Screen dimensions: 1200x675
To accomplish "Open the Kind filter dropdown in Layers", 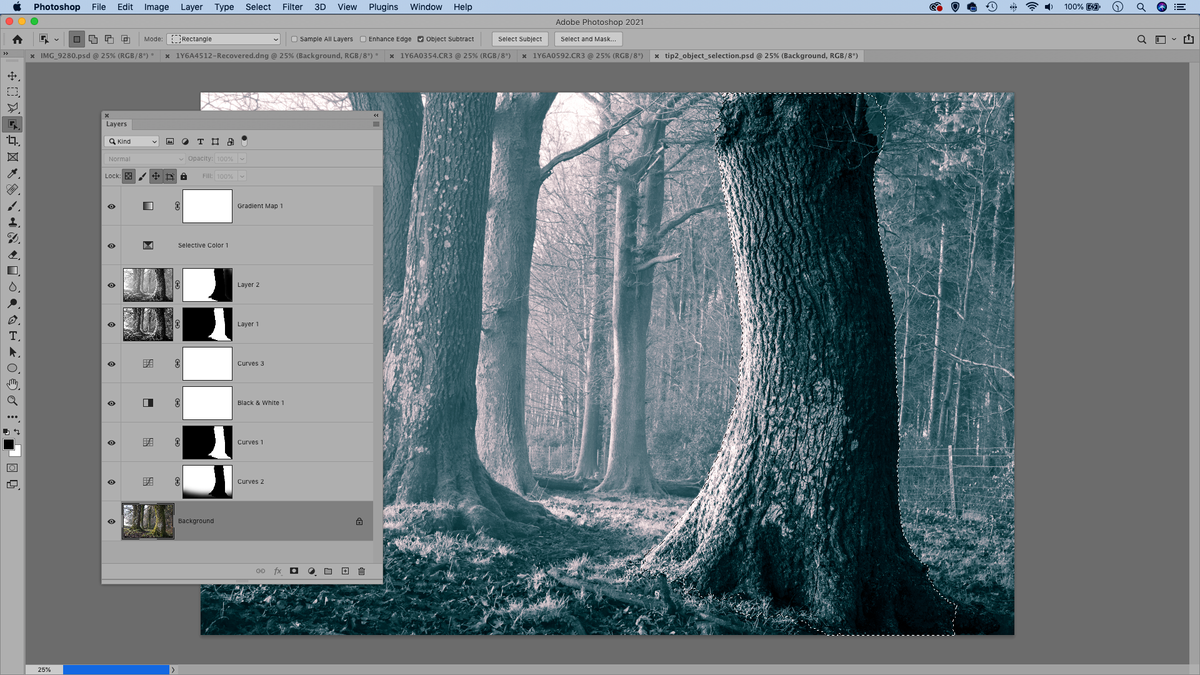I will tap(131, 140).
